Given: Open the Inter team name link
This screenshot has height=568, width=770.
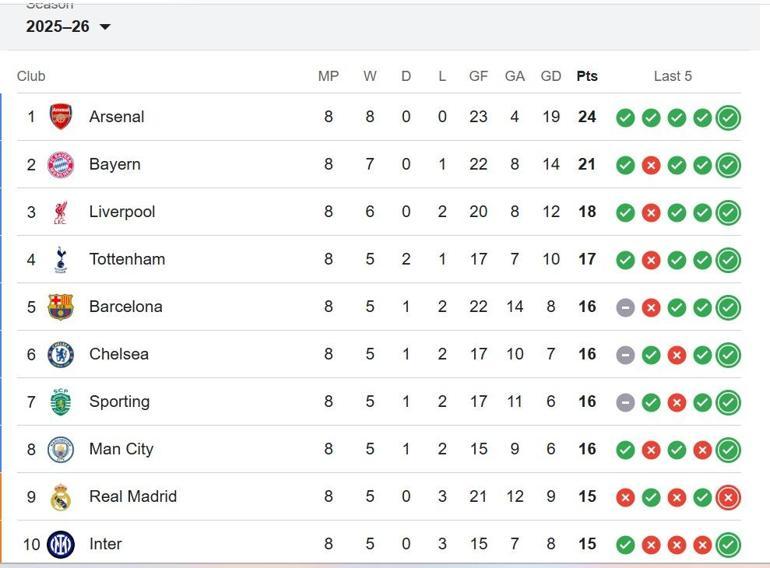Looking at the screenshot, I should 105,544.
